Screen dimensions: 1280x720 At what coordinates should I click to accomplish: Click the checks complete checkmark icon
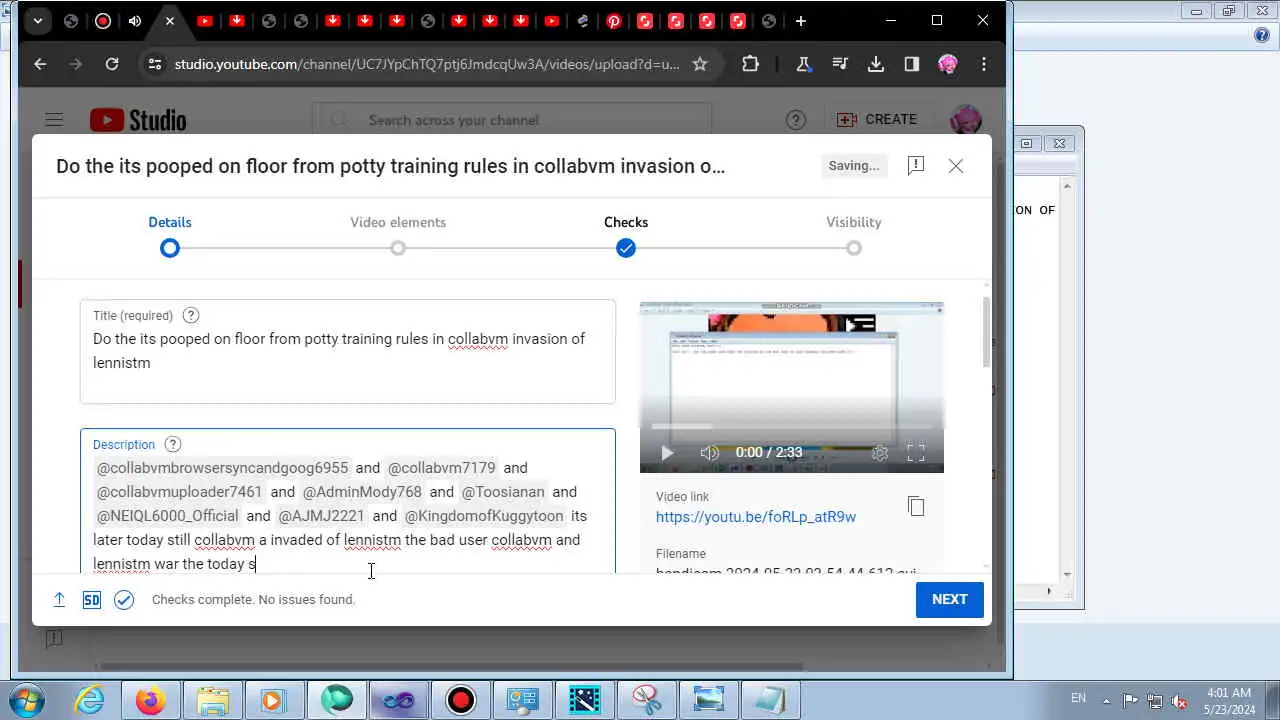click(x=124, y=599)
